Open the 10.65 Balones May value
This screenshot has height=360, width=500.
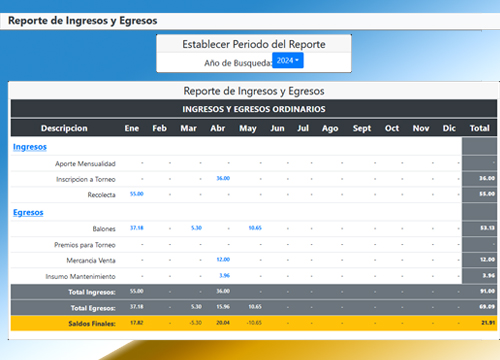point(255,228)
